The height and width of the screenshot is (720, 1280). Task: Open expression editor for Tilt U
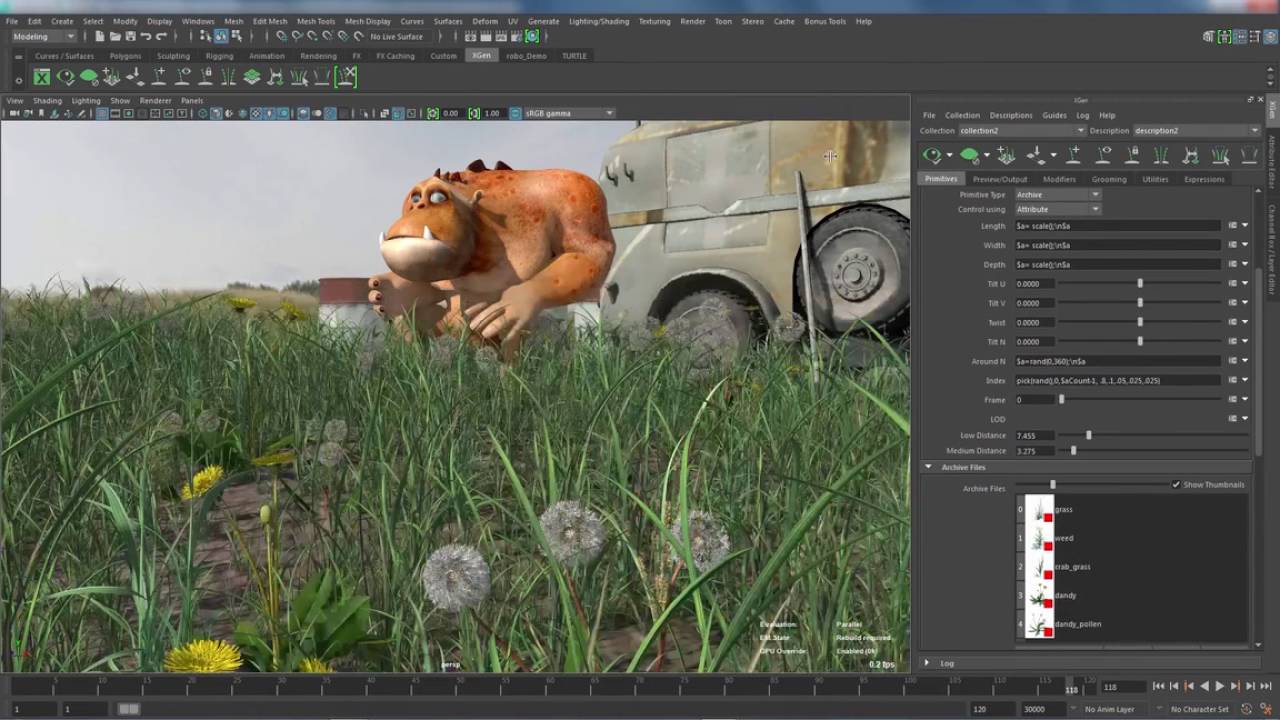point(1232,284)
